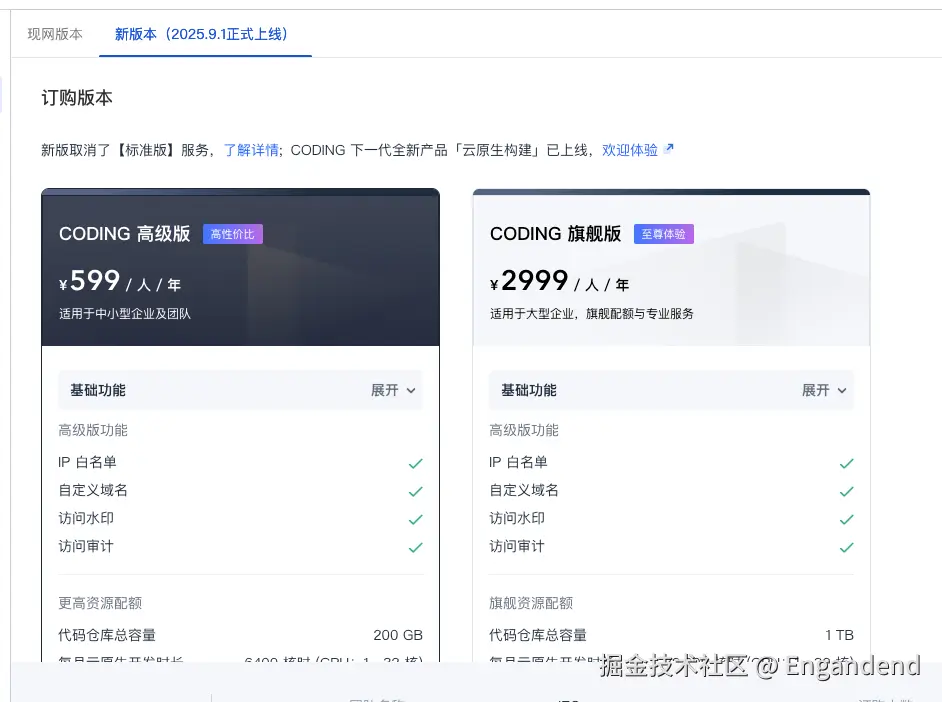Screen dimensions: 942x702
Task: Click the IP 白名单 checkmark in 高级版
Action: pos(416,463)
